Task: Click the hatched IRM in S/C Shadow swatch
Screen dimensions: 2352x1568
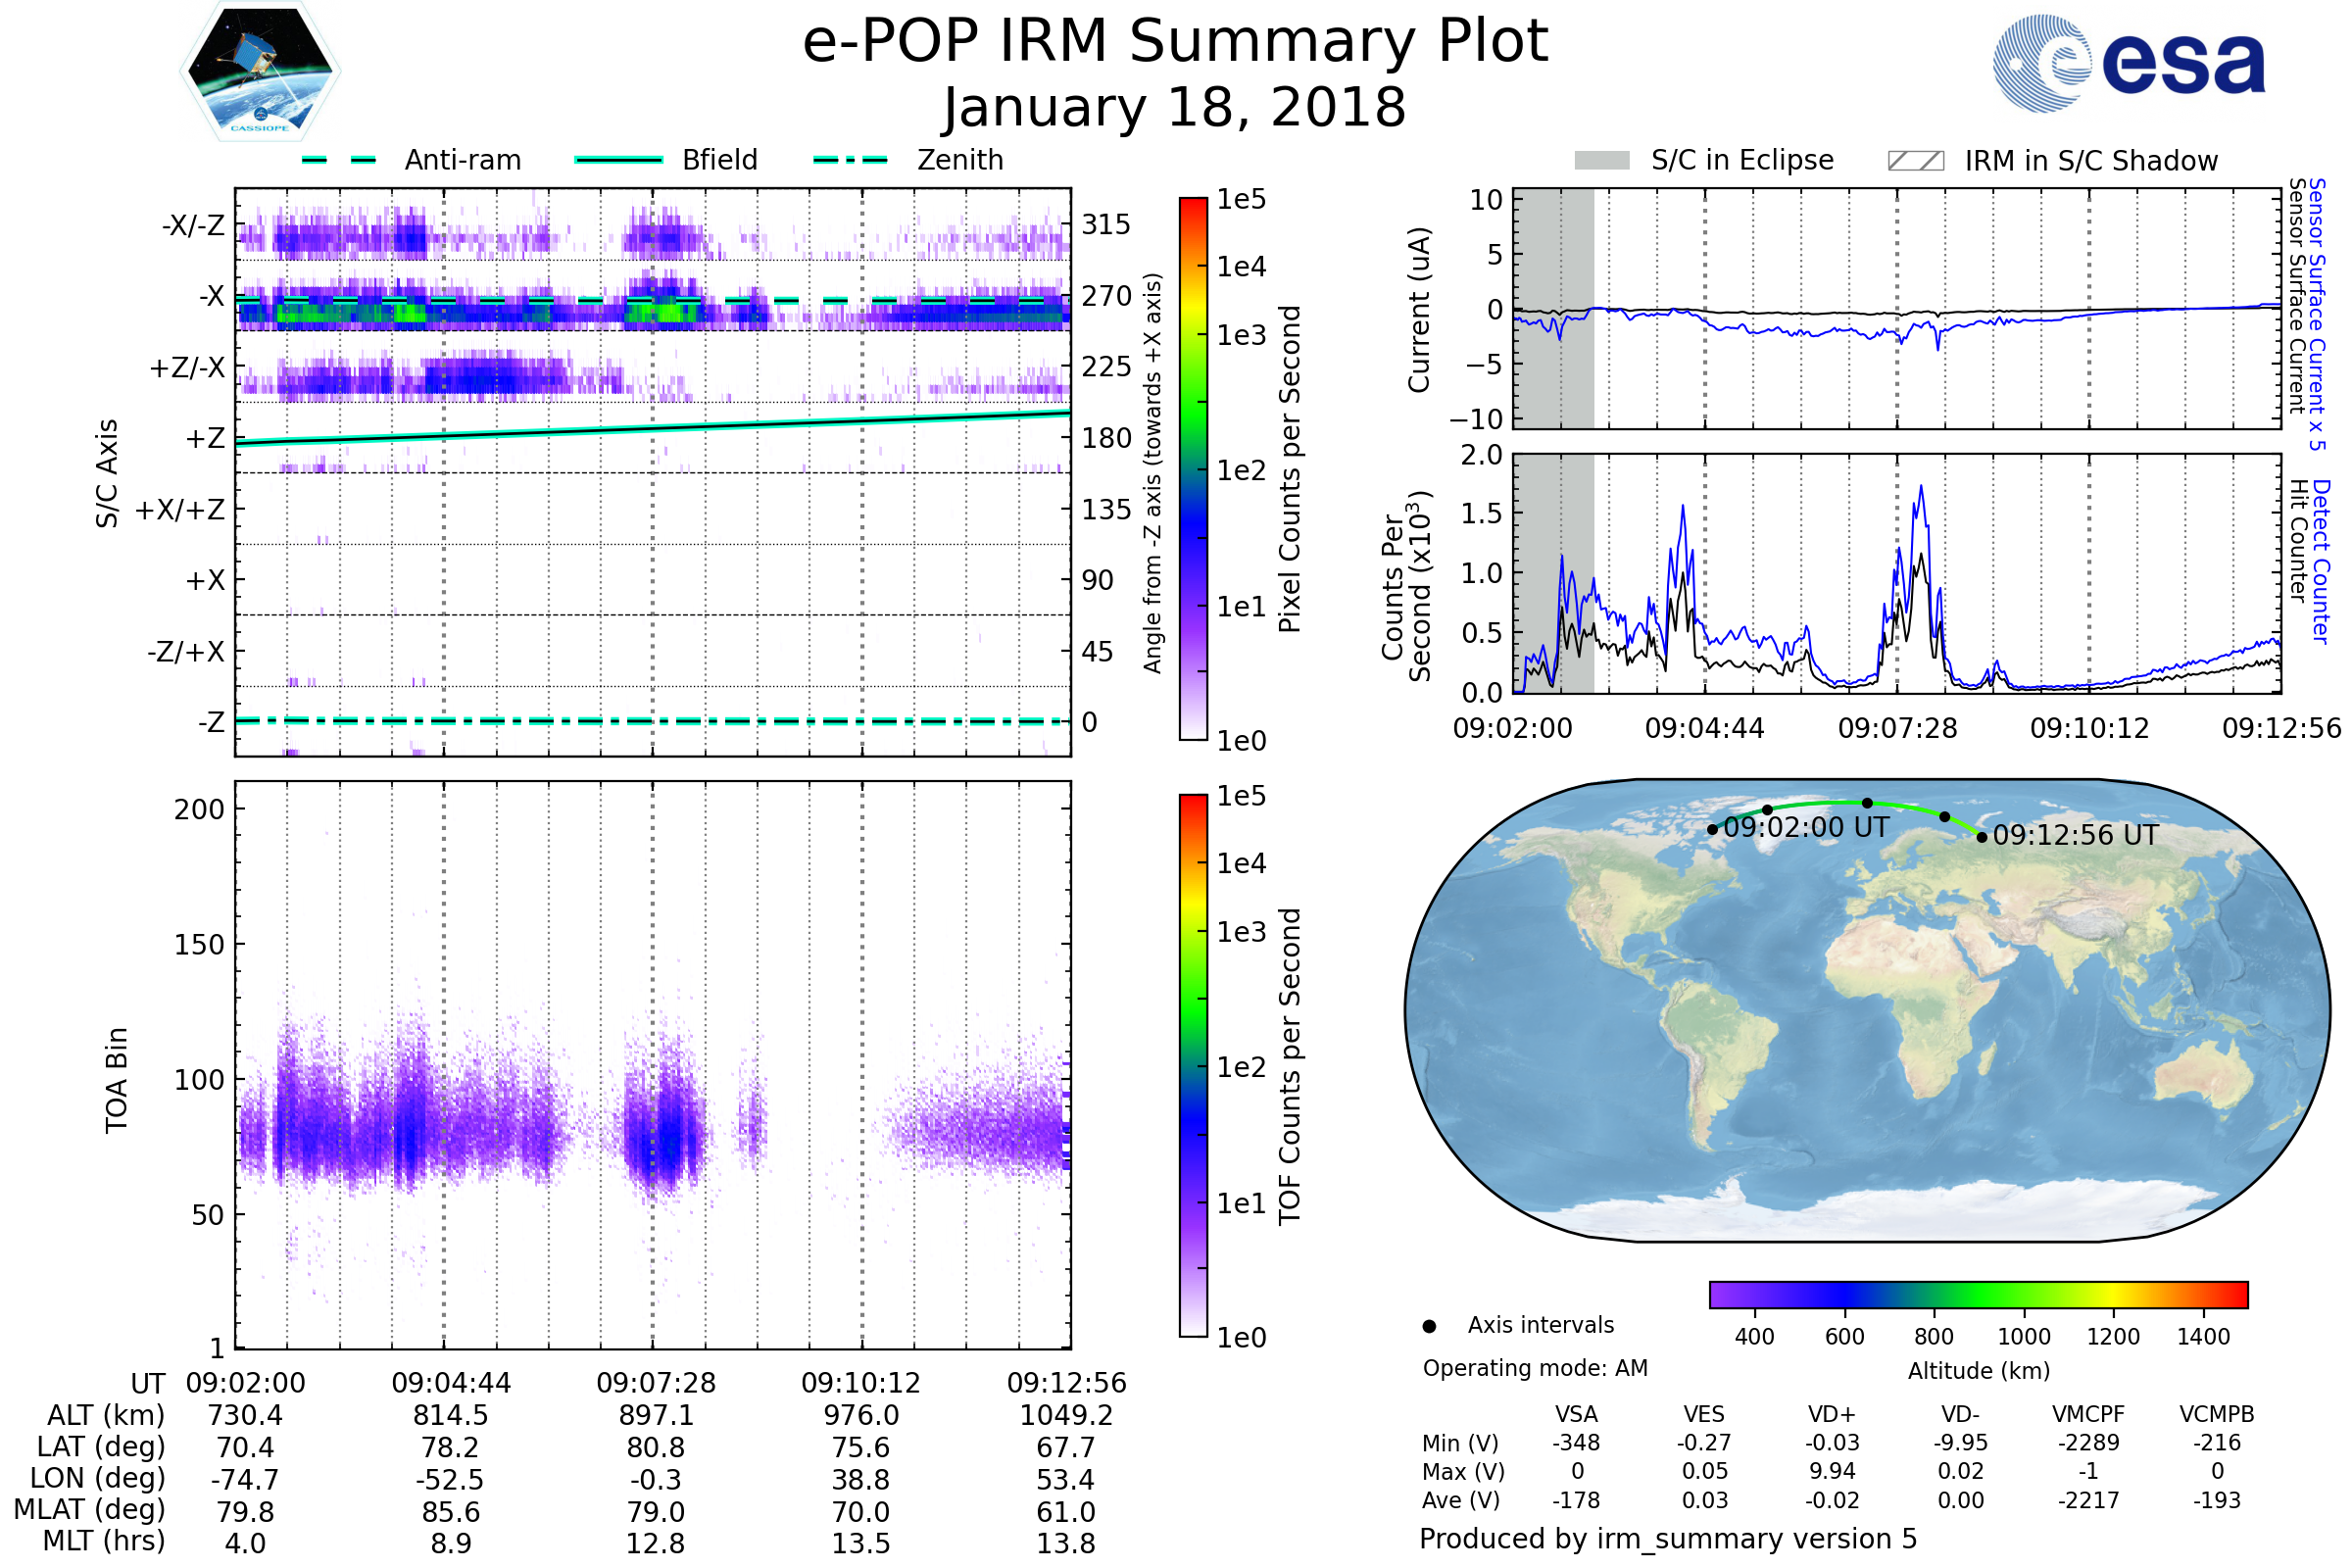Action: pyautogui.click(x=1915, y=161)
